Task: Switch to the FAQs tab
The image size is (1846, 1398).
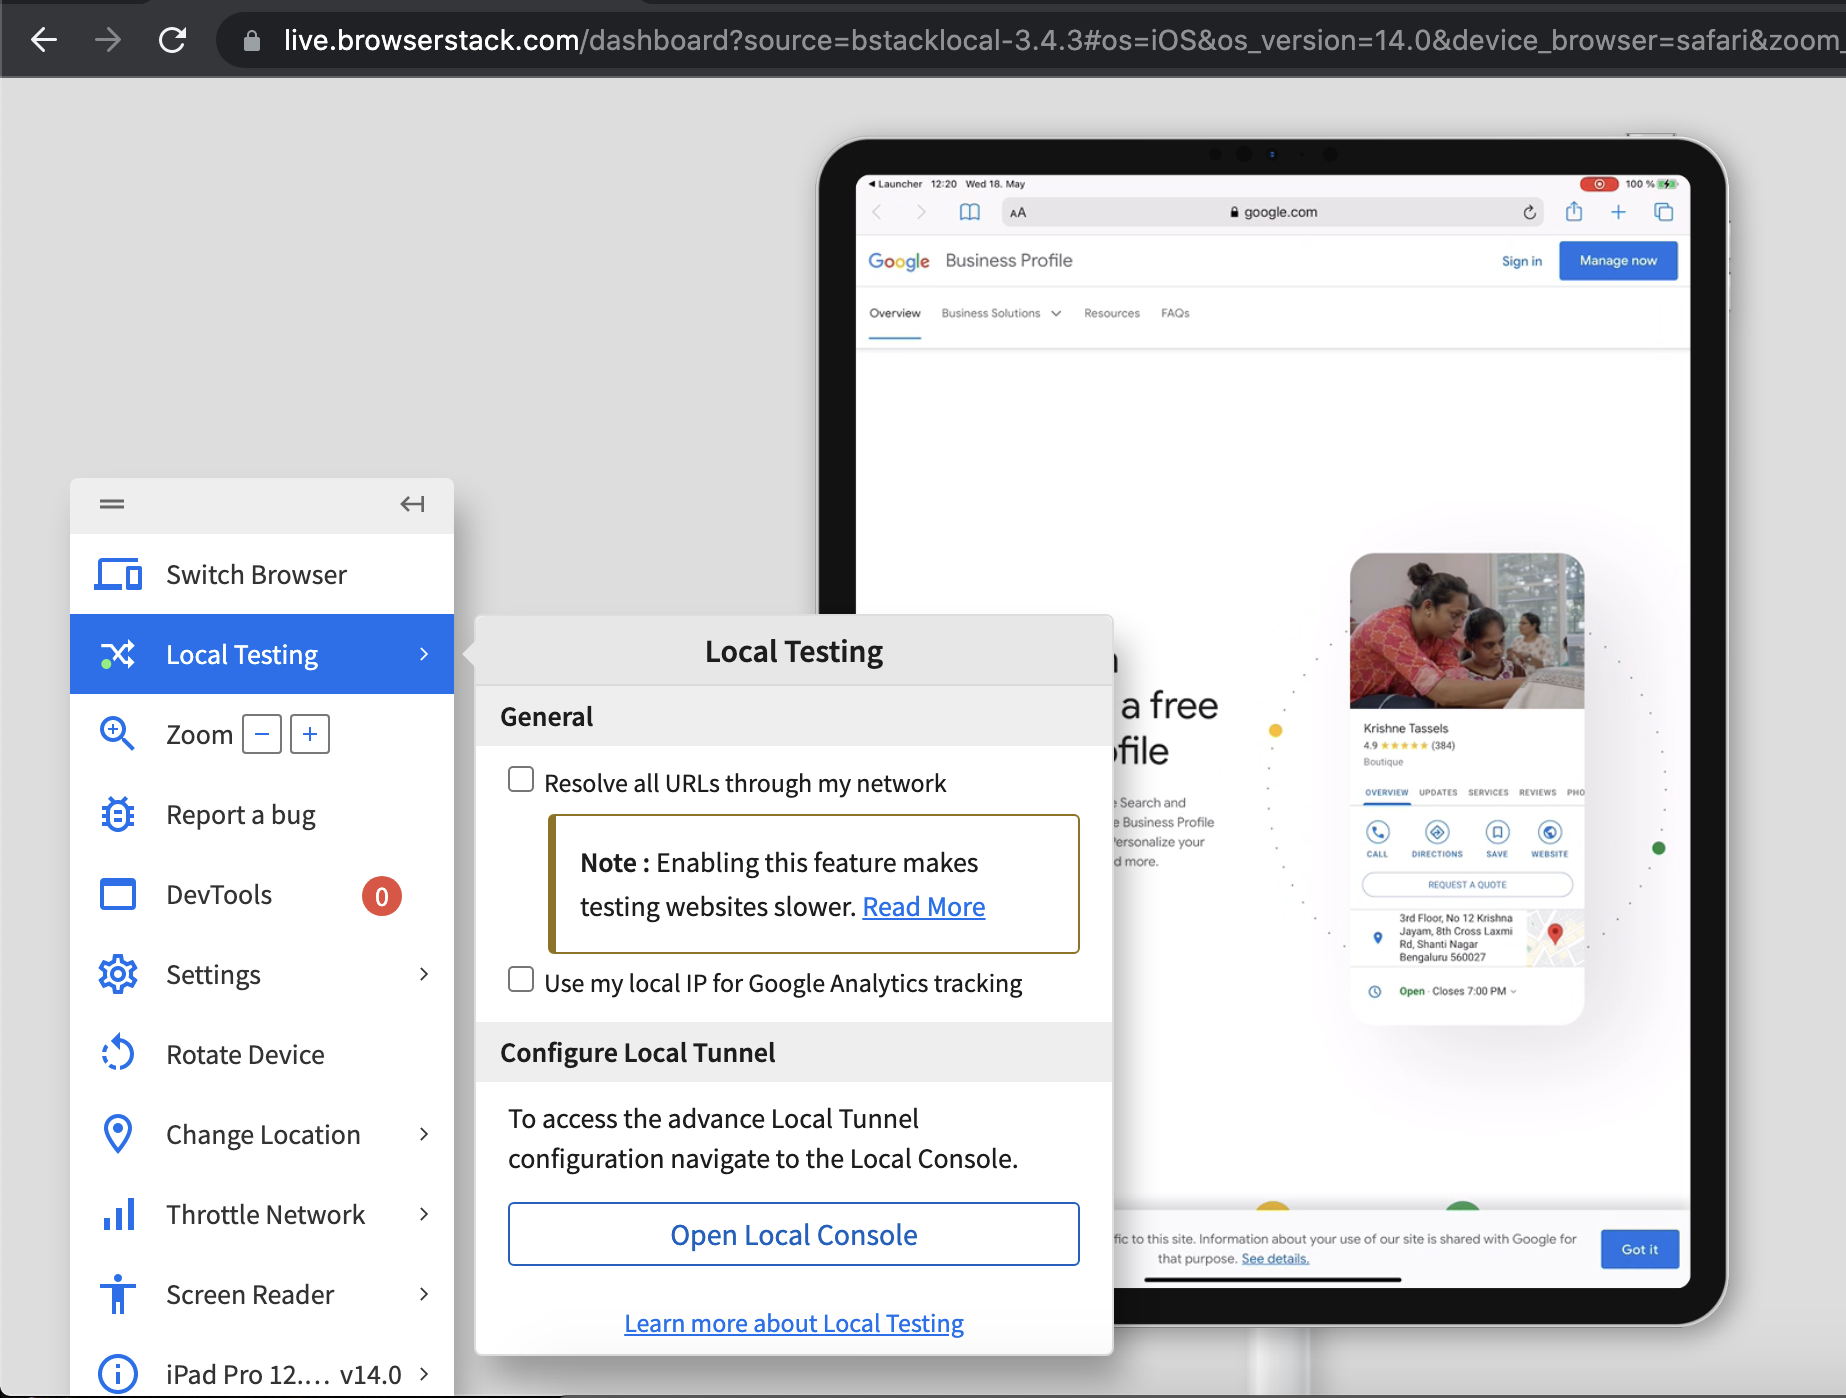Action: click(x=1175, y=313)
